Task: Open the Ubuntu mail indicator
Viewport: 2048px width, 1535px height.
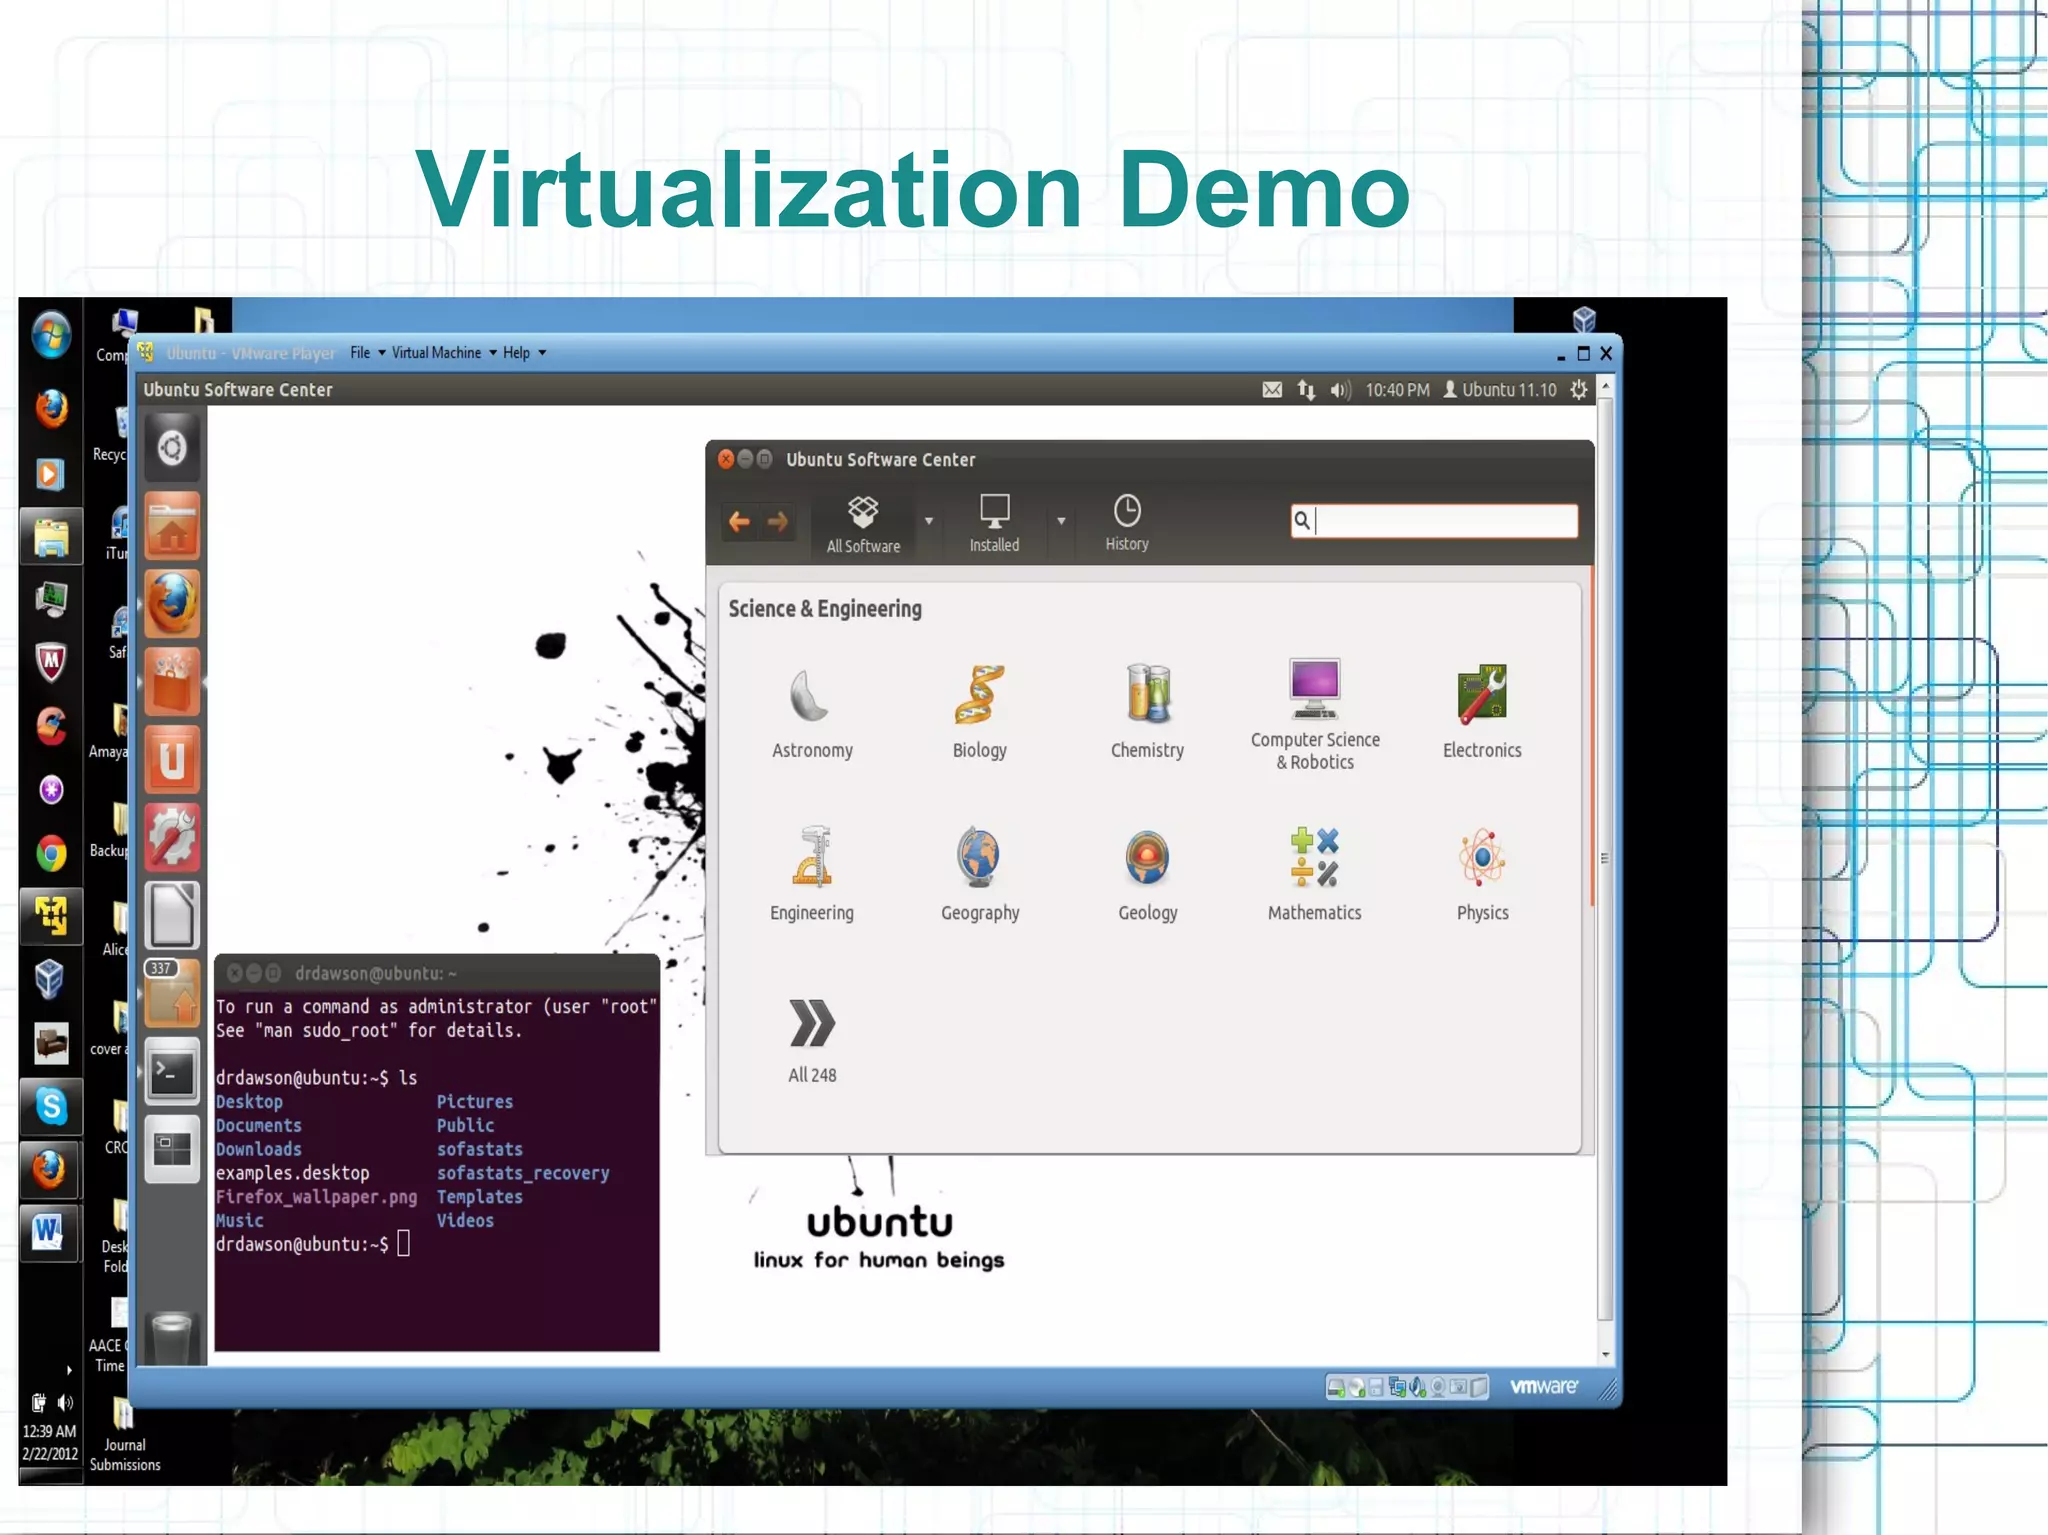Action: [1272, 390]
